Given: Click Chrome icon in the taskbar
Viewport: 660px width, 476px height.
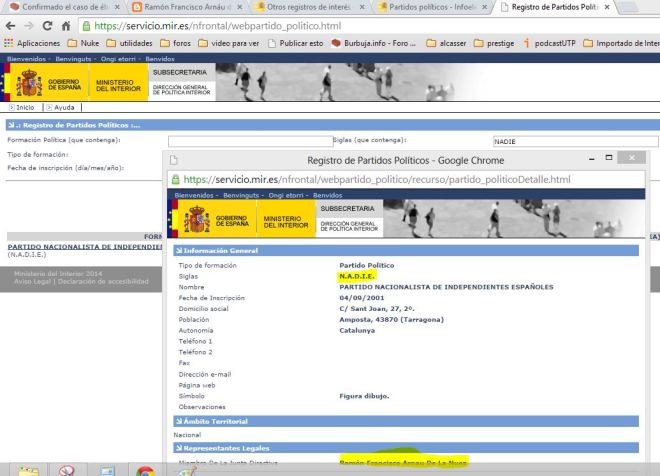Looking at the screenshot, I should coord(146,470).
